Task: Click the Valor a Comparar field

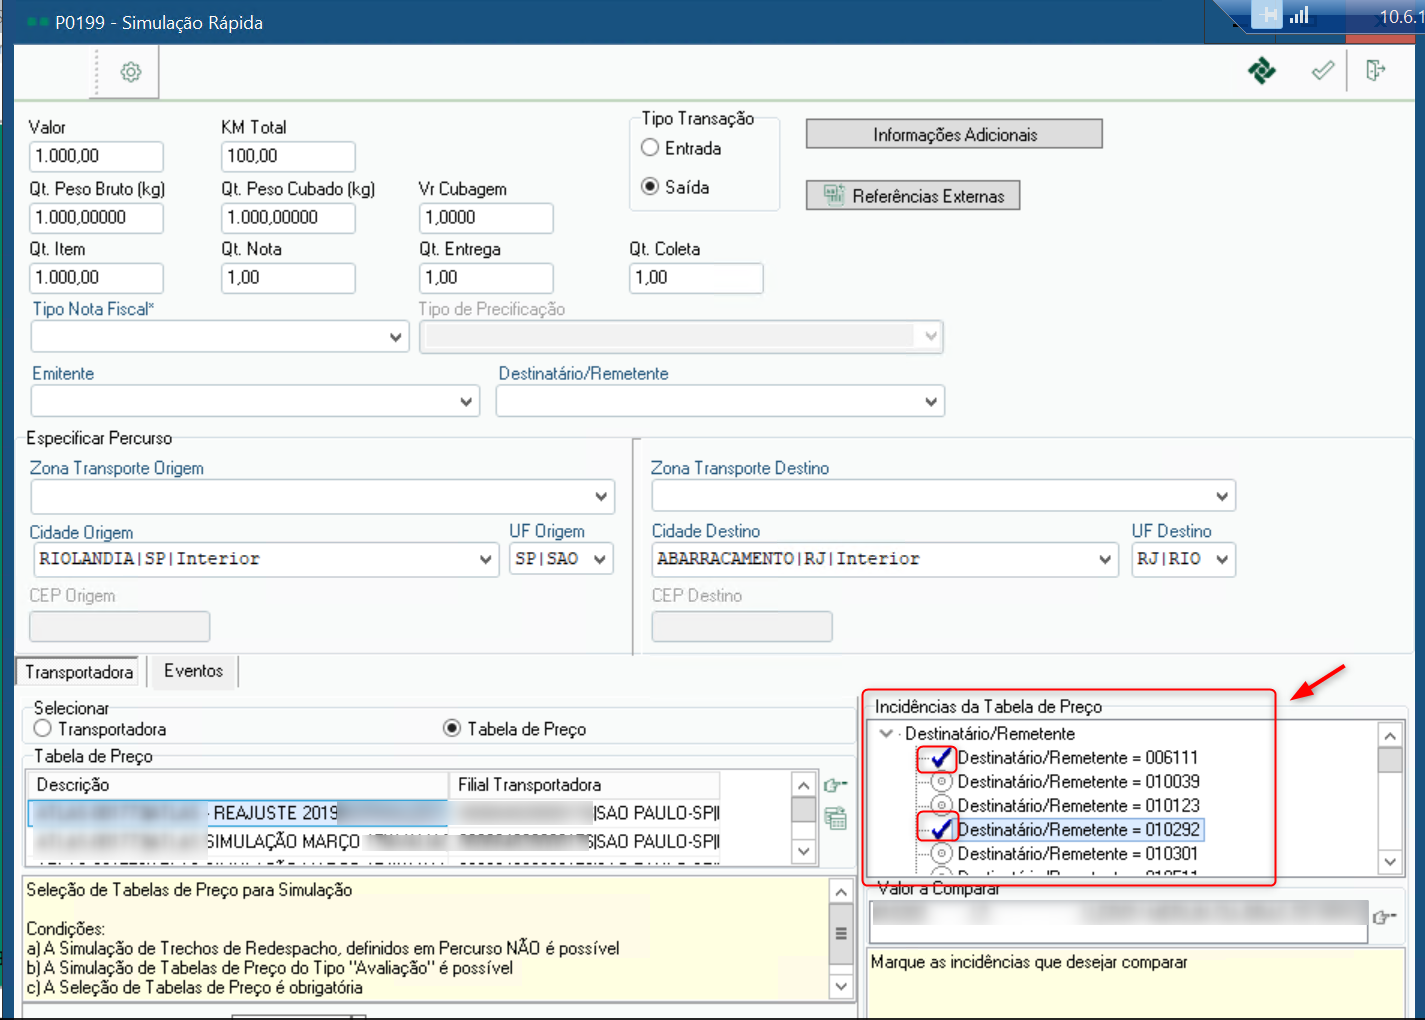Action: click(1118, 921)
